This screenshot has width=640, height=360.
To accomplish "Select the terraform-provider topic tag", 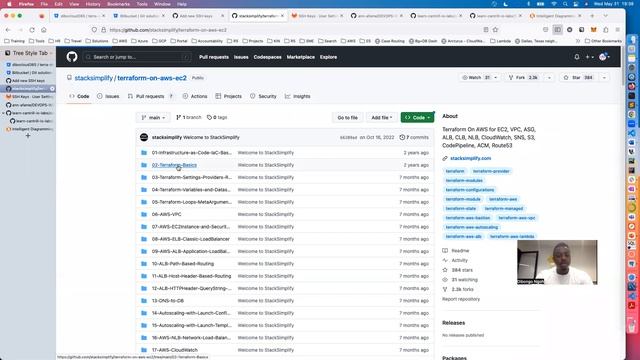I will pos(491,171).
